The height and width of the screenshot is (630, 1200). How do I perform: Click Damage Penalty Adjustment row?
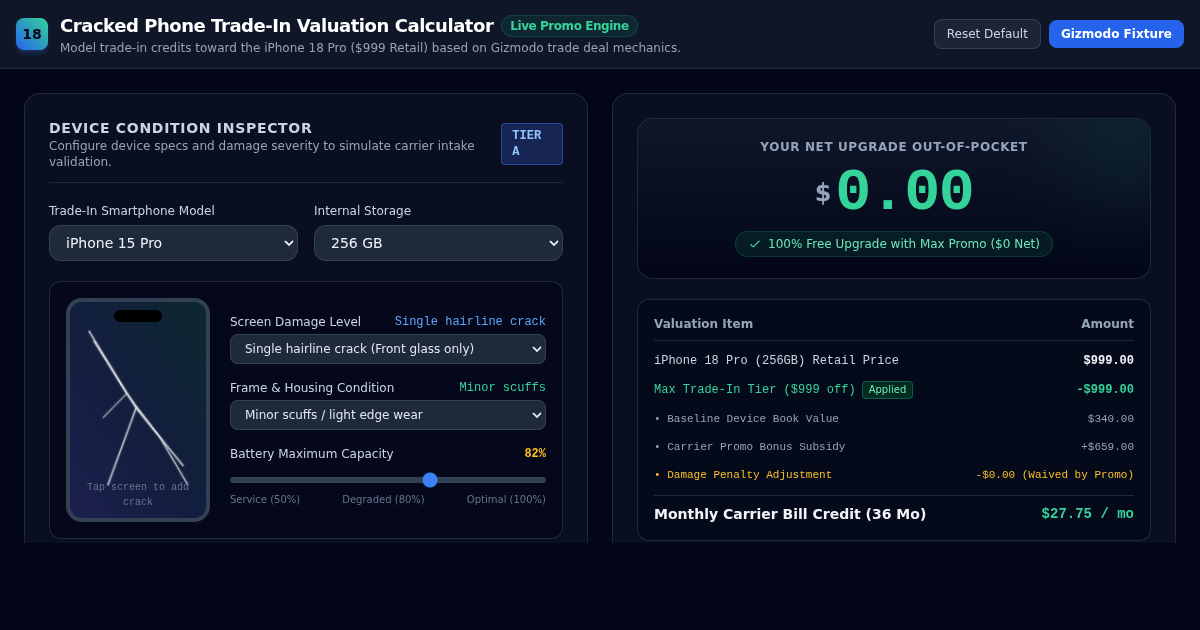(894, 475)
